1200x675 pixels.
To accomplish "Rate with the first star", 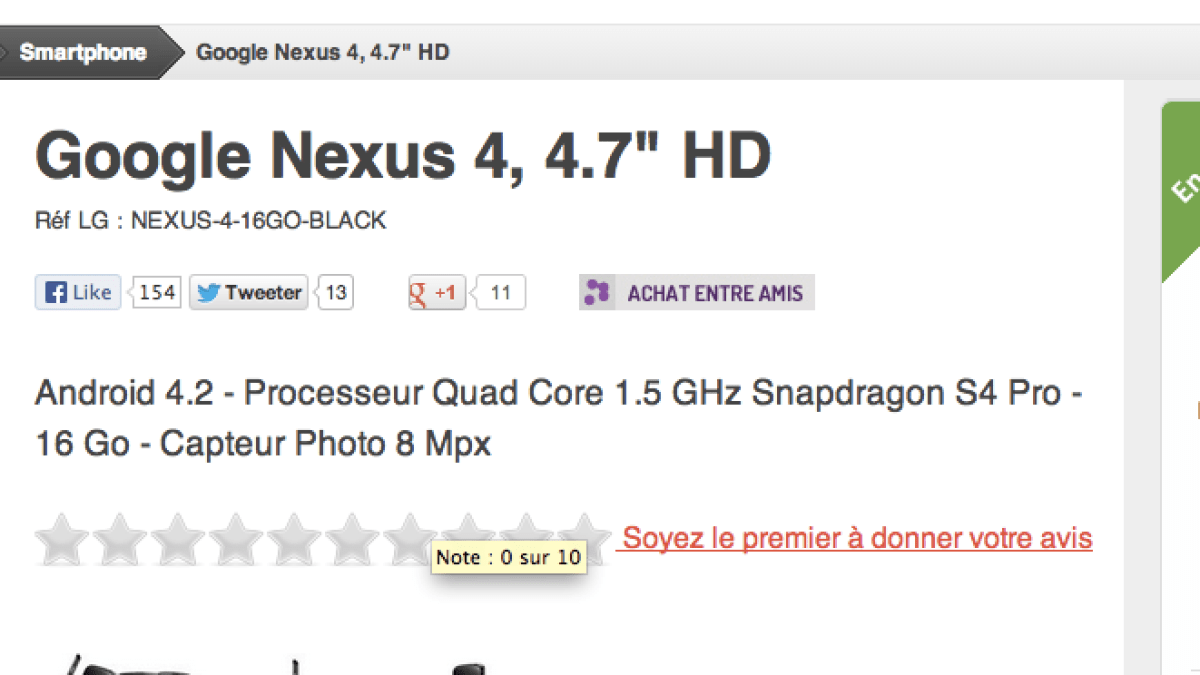I will tap(62, 539).
